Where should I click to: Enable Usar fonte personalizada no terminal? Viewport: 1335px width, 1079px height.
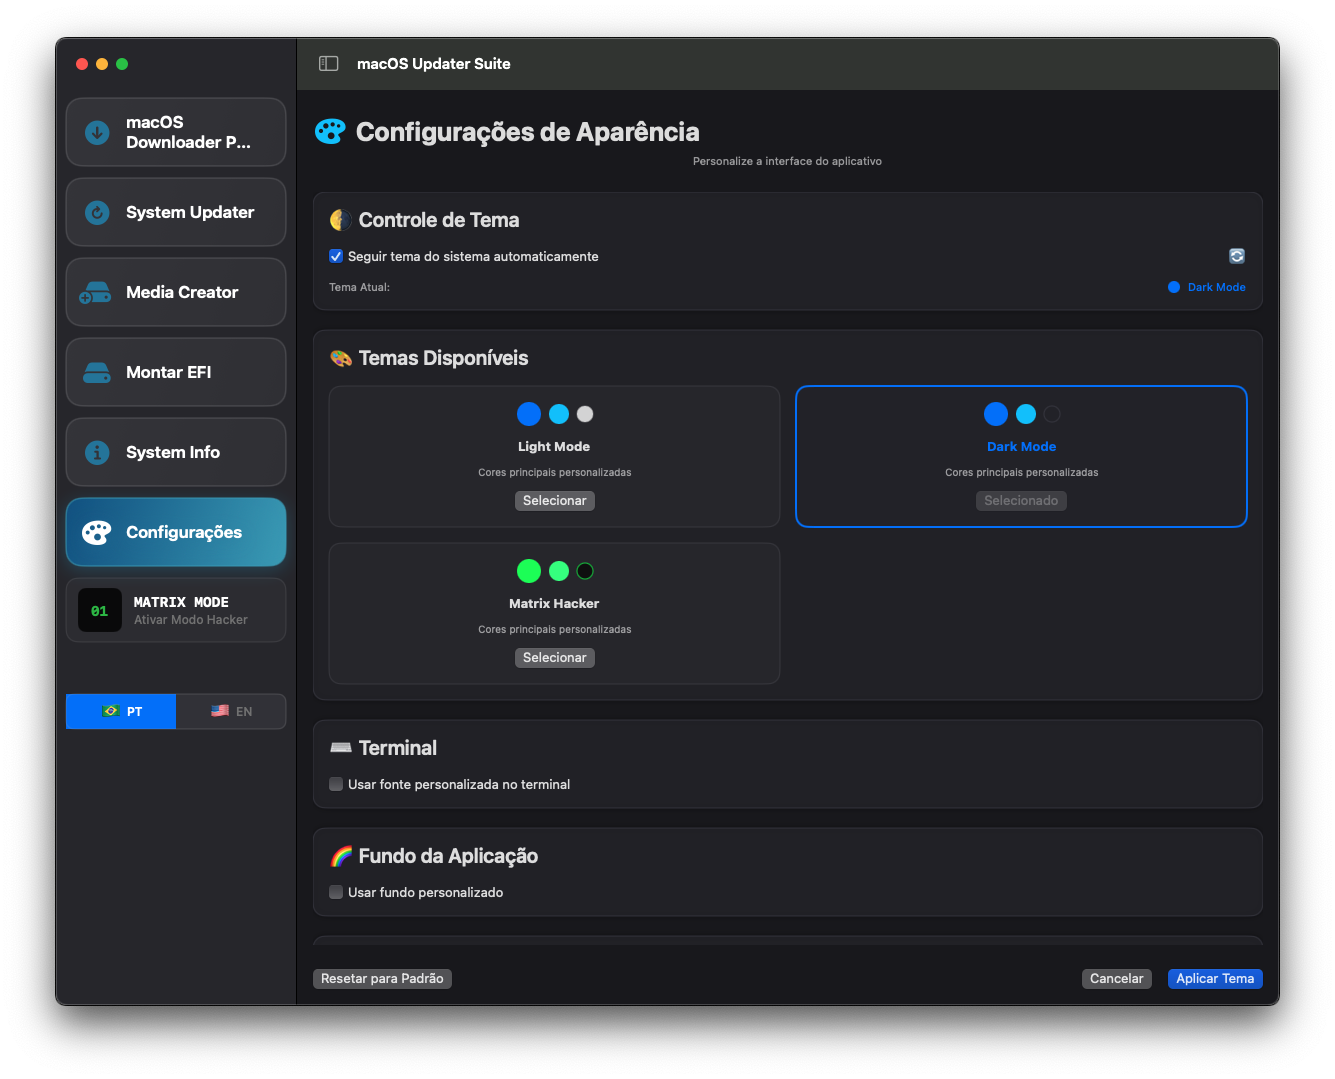click(x=336, y=784)
